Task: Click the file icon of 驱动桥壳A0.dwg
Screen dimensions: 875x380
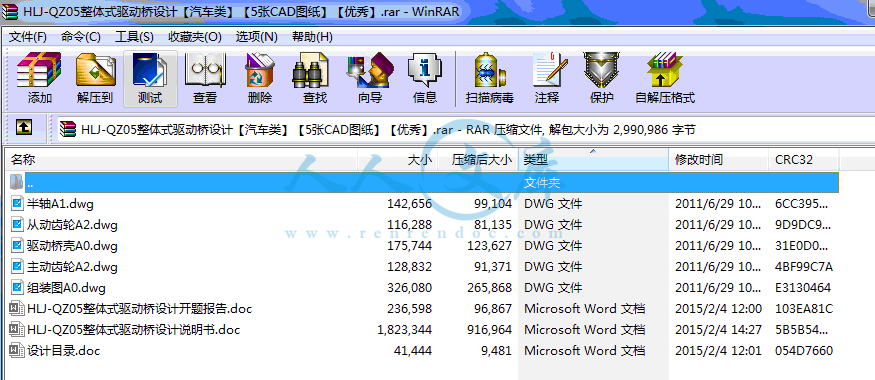Action: pos(17,246)
